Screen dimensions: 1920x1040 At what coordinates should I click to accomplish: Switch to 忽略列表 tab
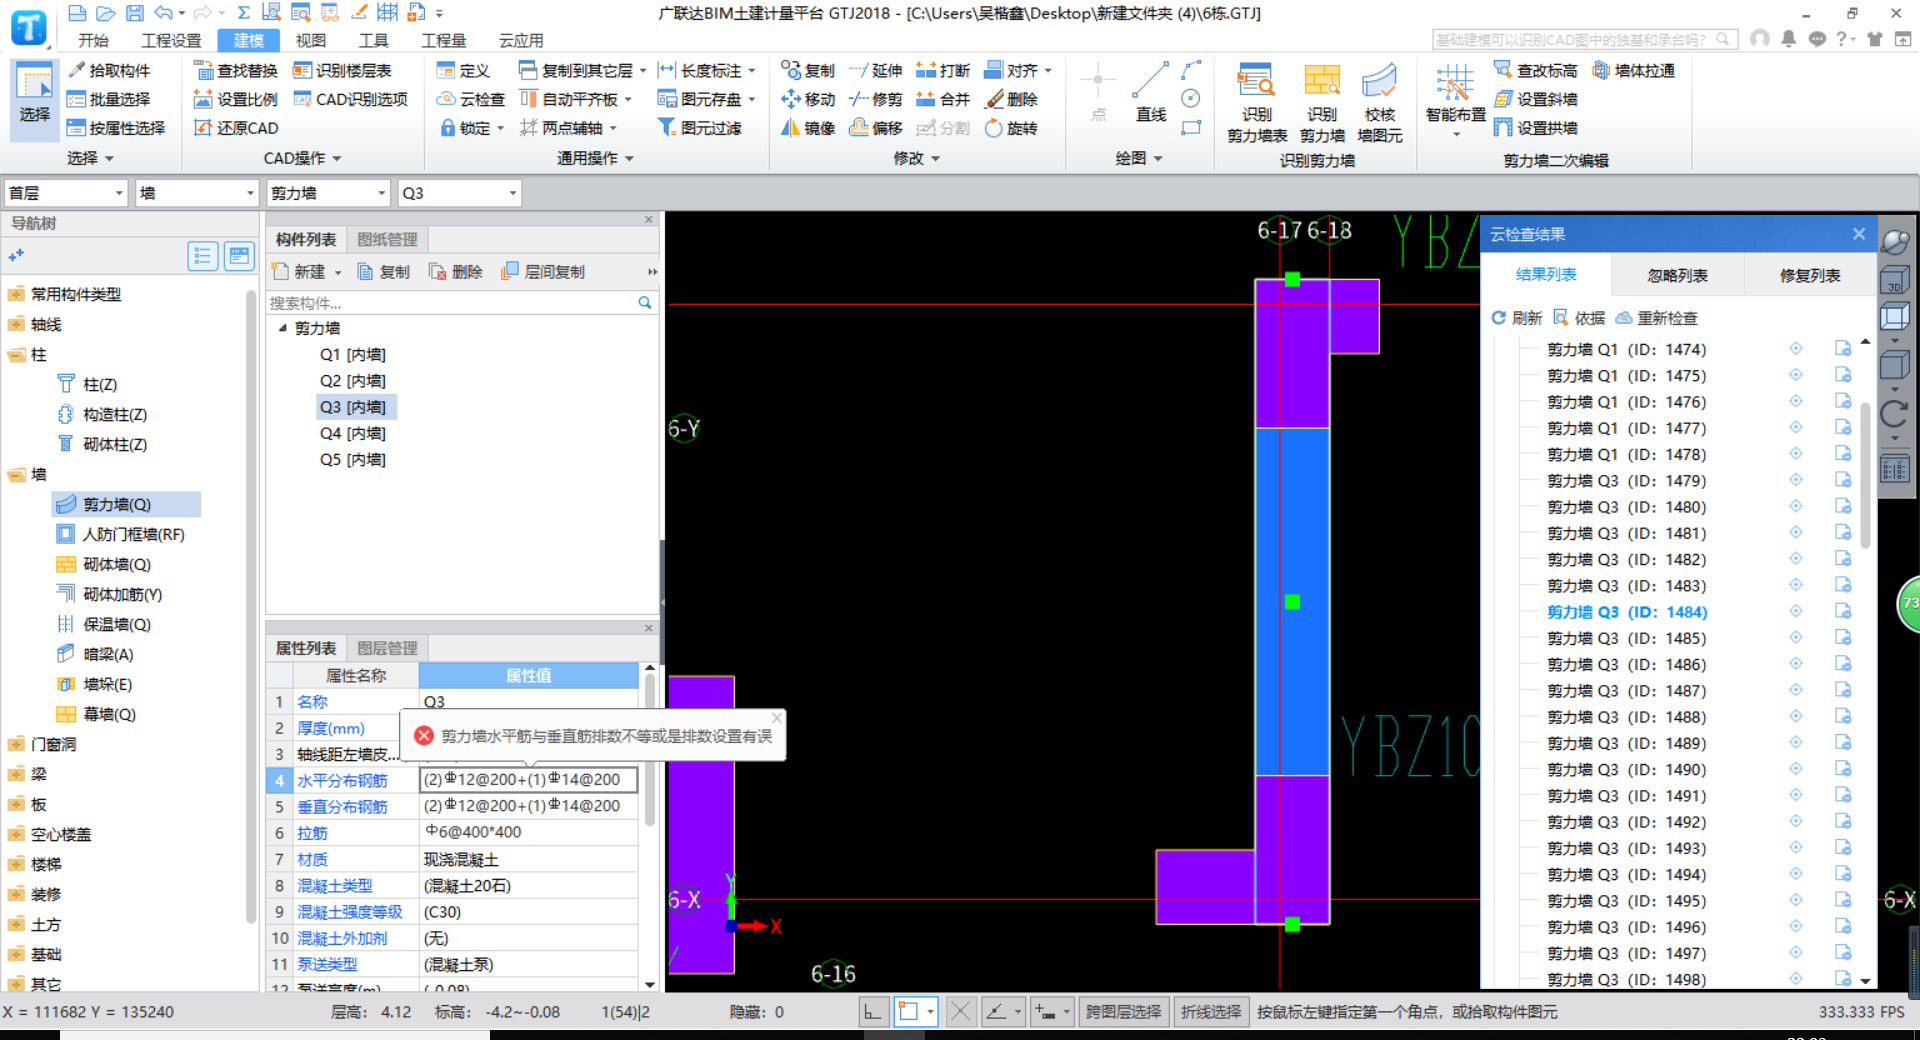tap(1677, 275)
